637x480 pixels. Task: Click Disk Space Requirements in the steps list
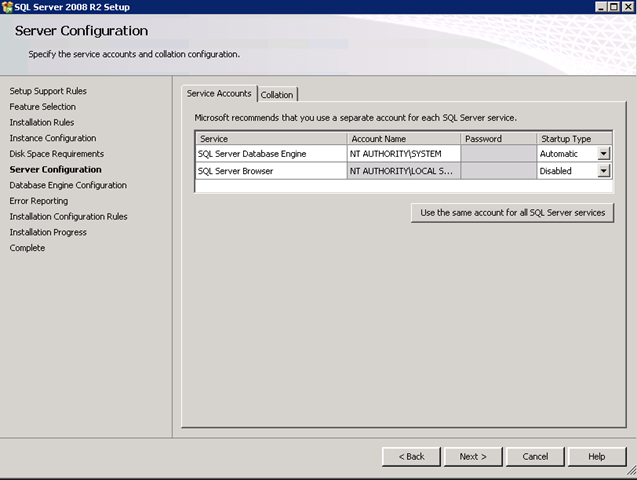56,154
